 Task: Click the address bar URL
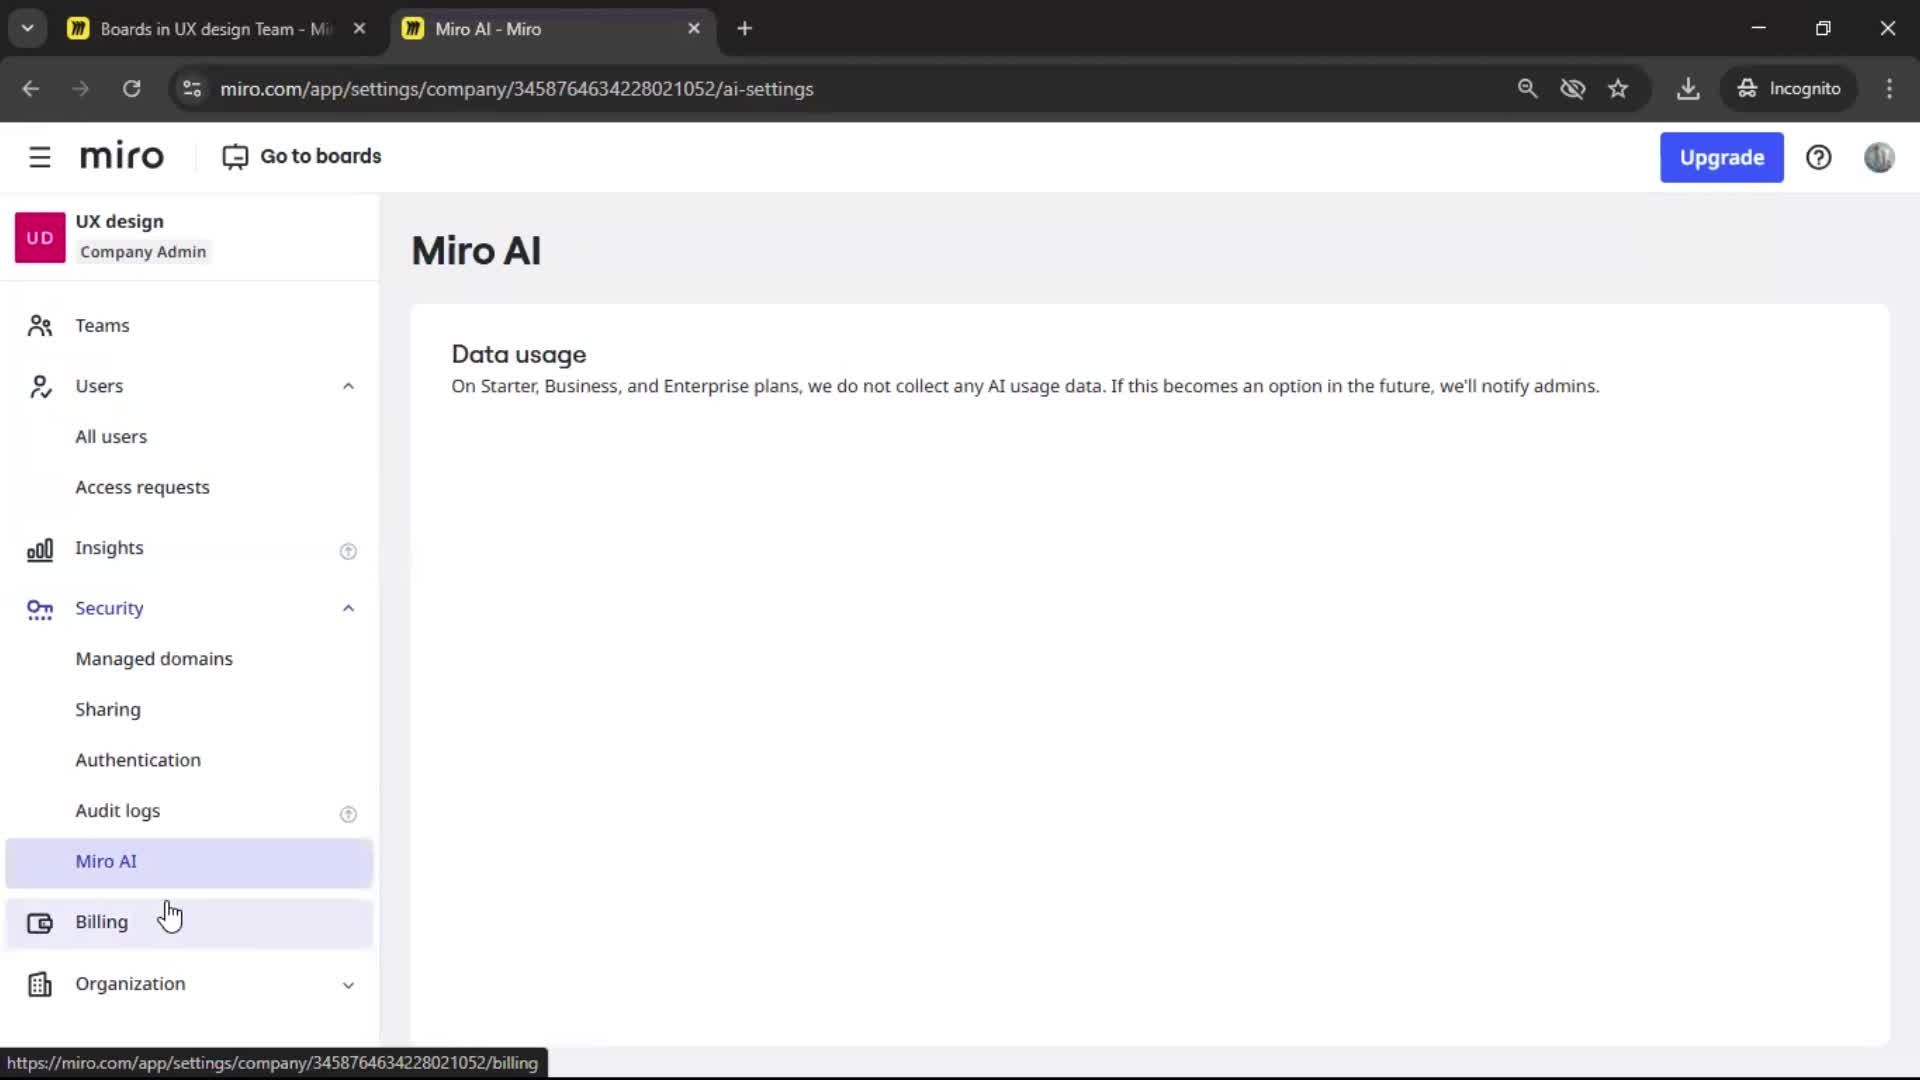(516, 89)
